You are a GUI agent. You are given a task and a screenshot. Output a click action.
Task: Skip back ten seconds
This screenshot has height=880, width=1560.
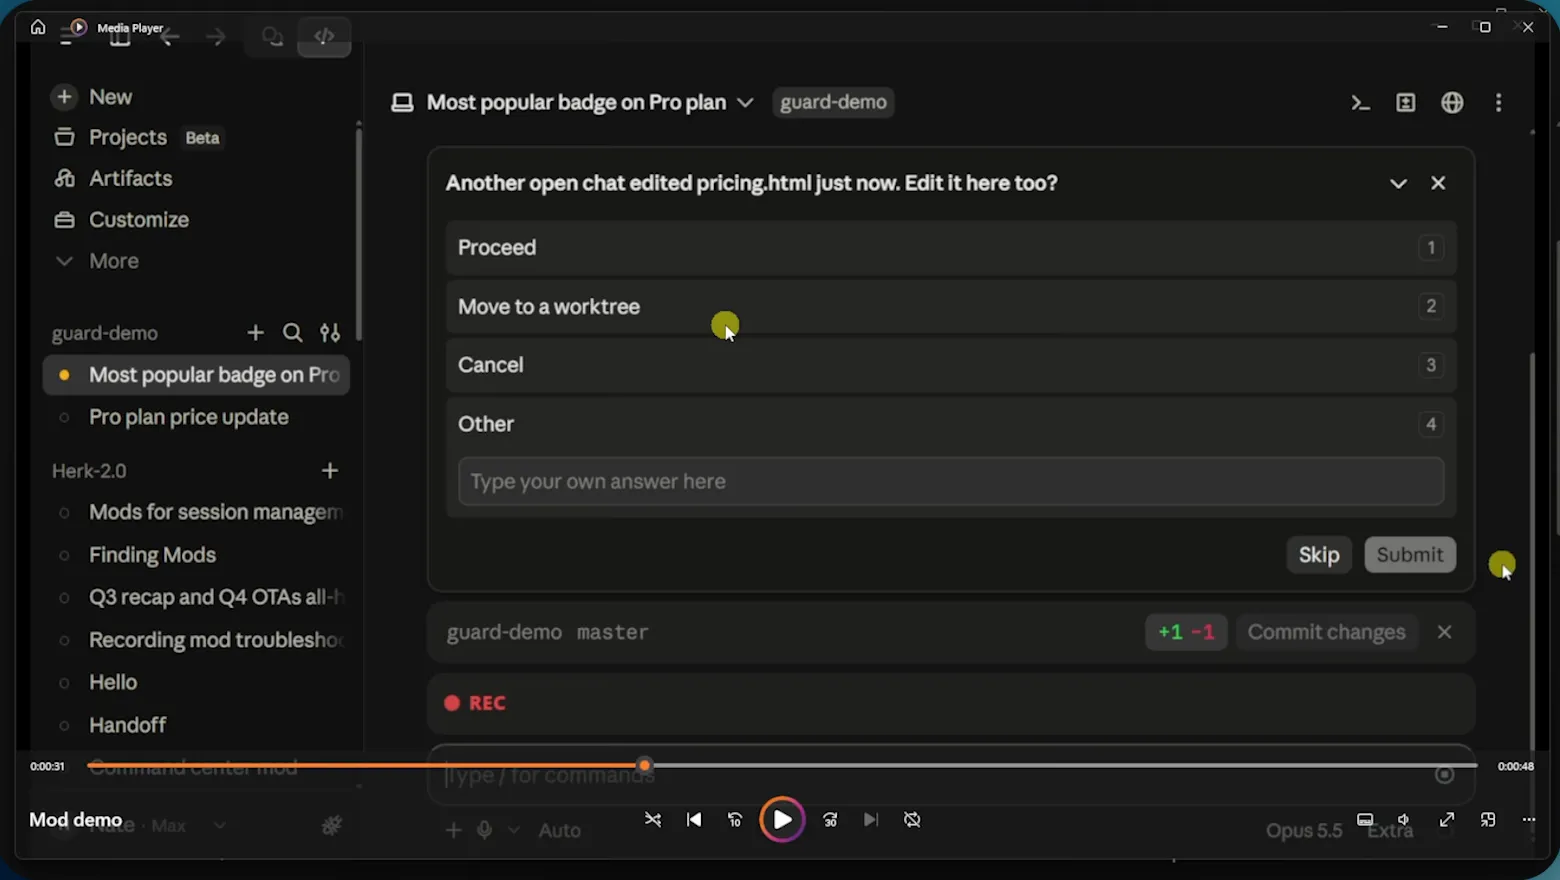(735, 820)
